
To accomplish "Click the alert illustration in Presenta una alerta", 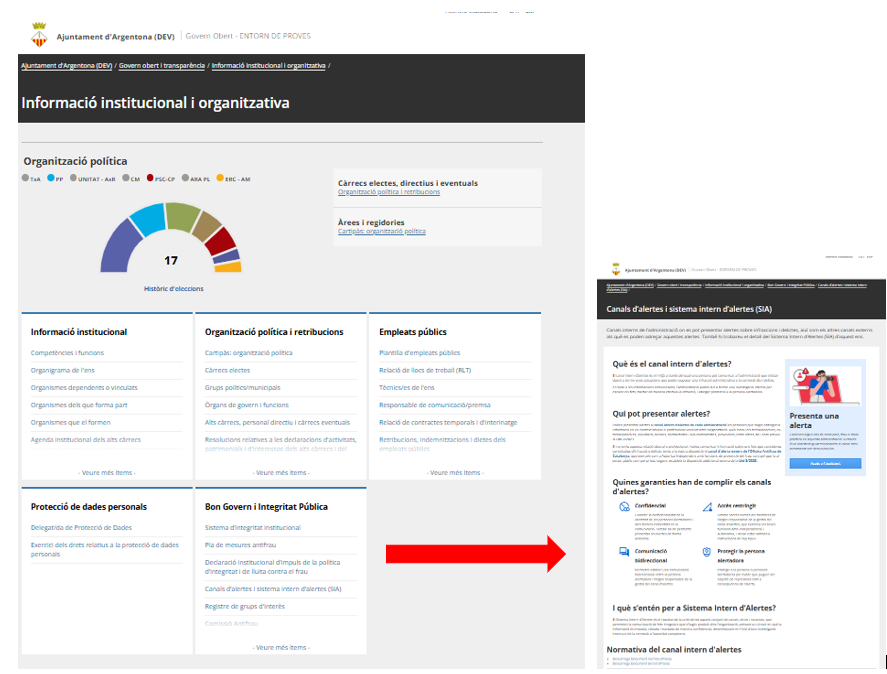I will coord(824,384).
